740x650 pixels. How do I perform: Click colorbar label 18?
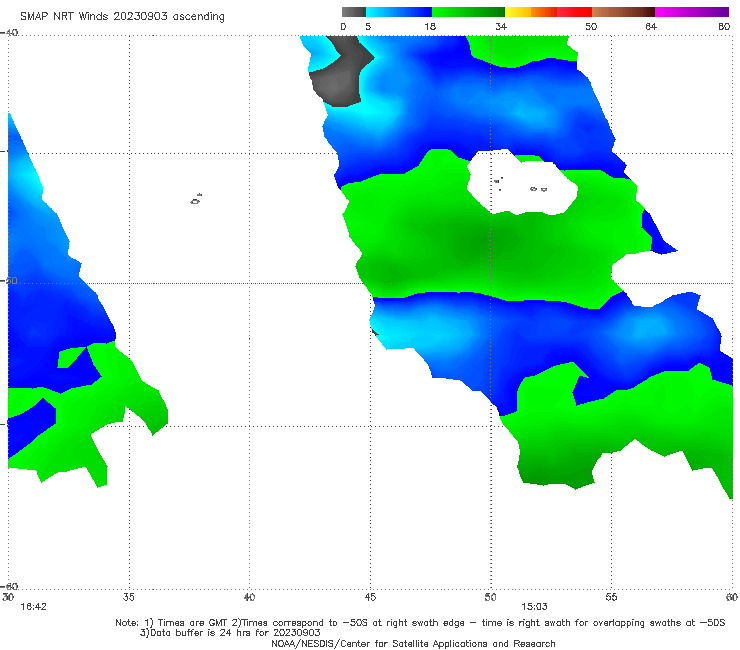point(430,27)
